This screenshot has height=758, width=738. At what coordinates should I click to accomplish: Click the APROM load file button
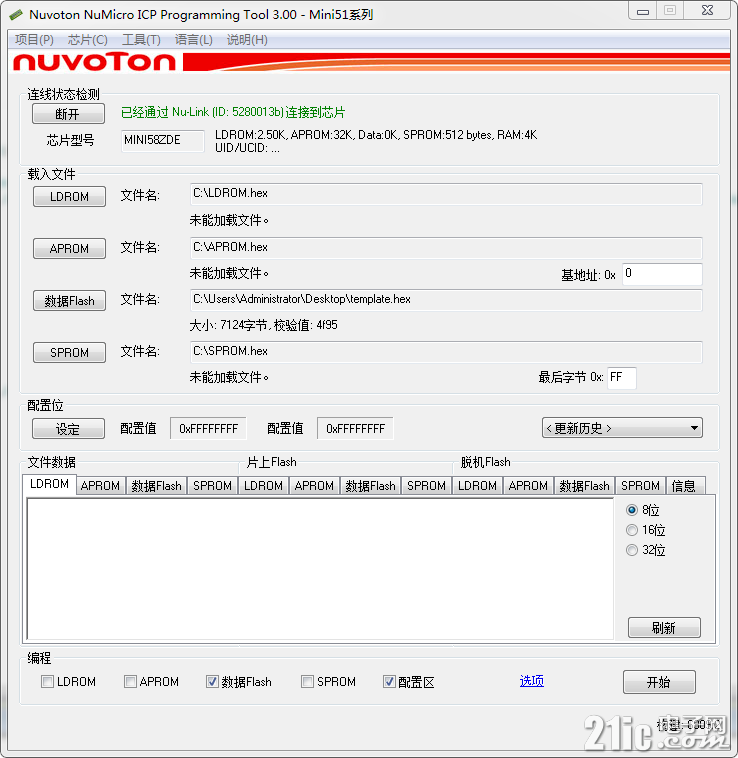coord(69,248)
